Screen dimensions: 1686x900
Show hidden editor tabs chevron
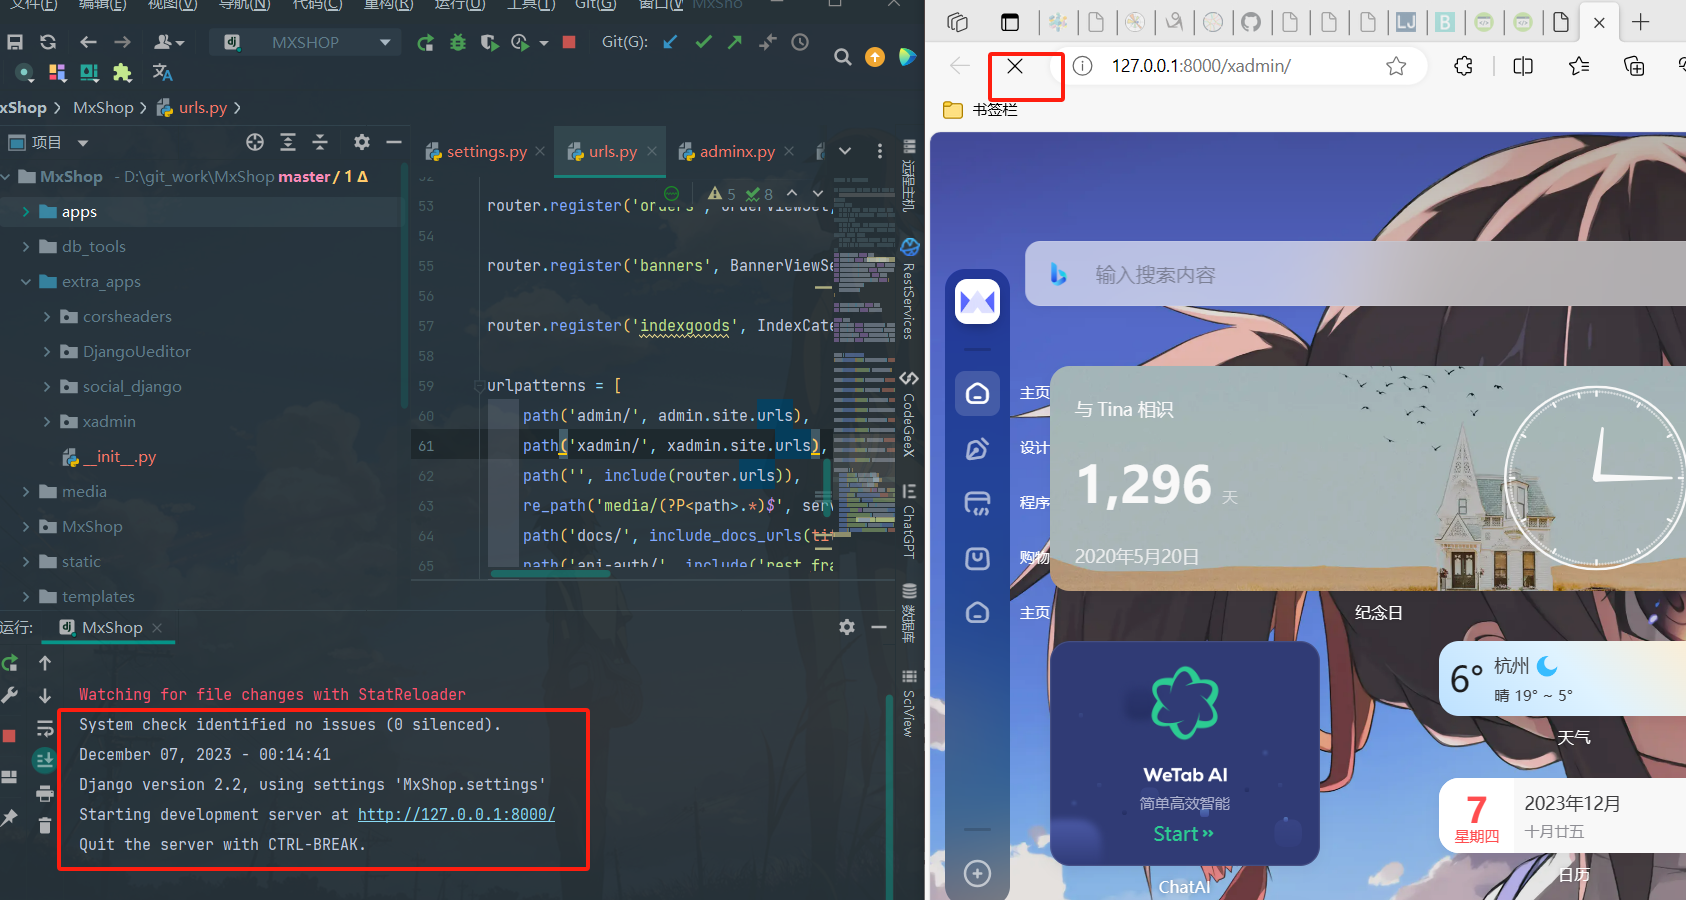coord(845,151)
